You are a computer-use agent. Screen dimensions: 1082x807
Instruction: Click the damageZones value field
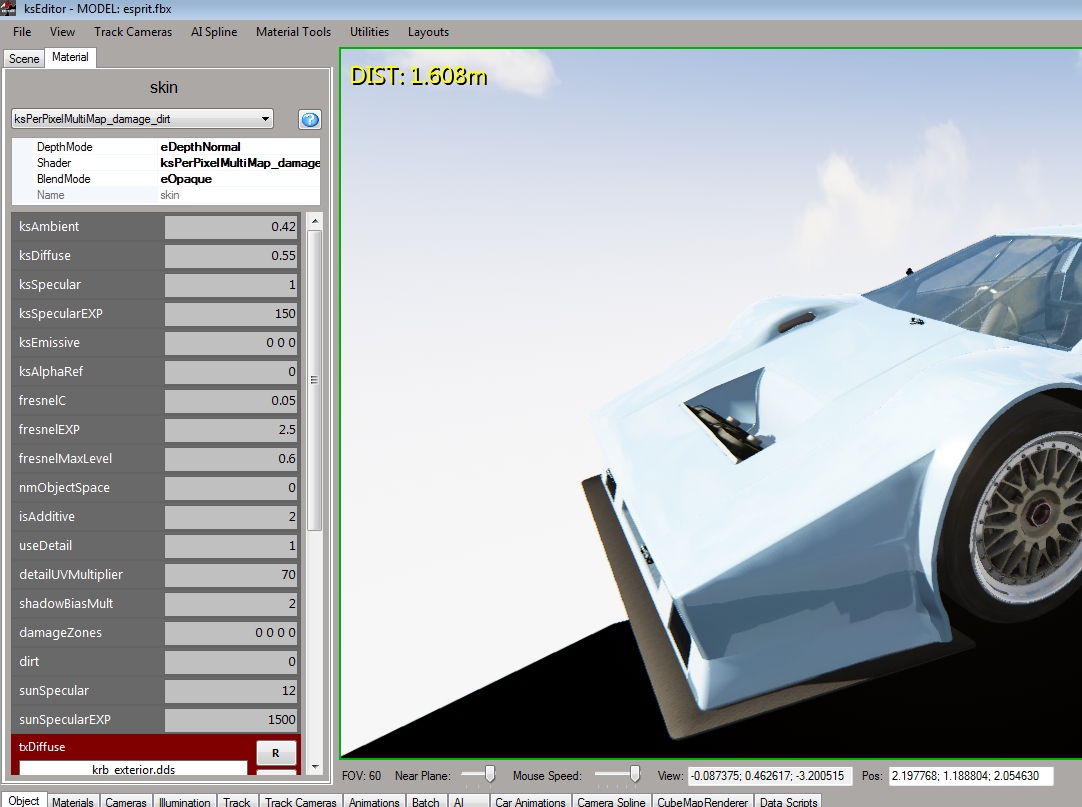click(x=231, y=632)
